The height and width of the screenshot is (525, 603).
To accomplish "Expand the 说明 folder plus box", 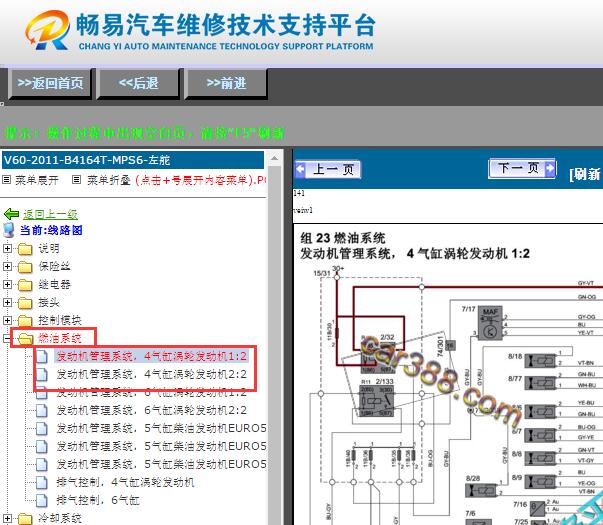I will pos(7,248).
